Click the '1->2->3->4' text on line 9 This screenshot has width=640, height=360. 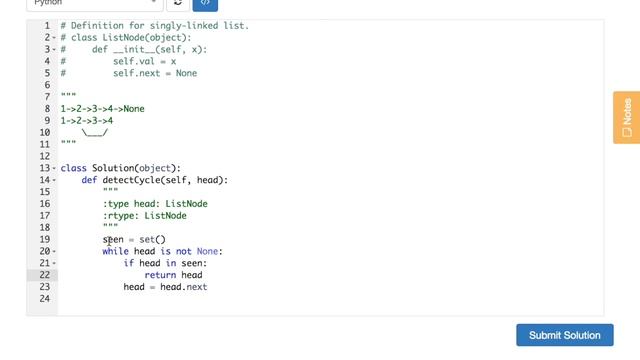(87, 121)
